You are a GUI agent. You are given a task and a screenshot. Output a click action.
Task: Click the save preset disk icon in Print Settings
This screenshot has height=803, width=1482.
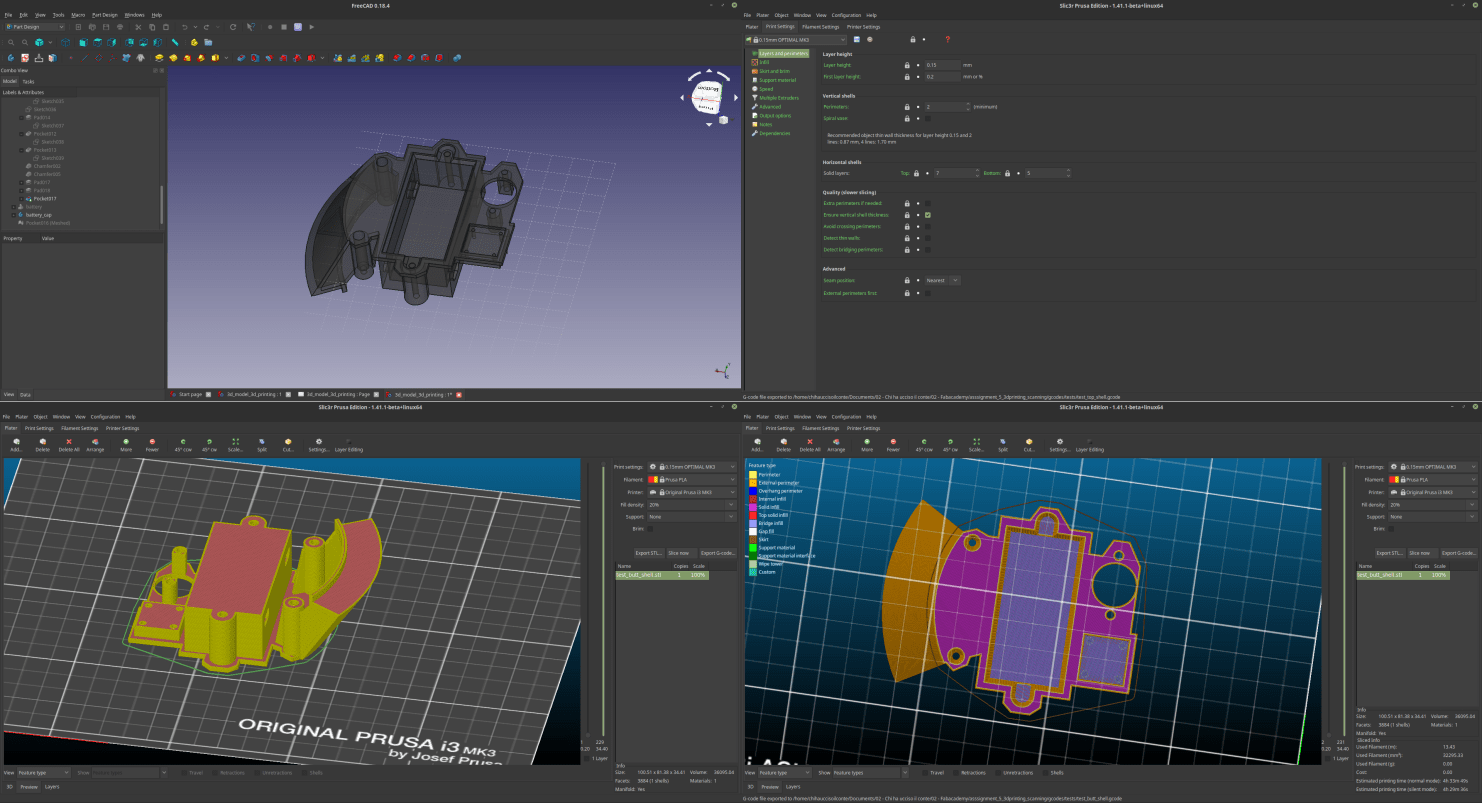857,39
